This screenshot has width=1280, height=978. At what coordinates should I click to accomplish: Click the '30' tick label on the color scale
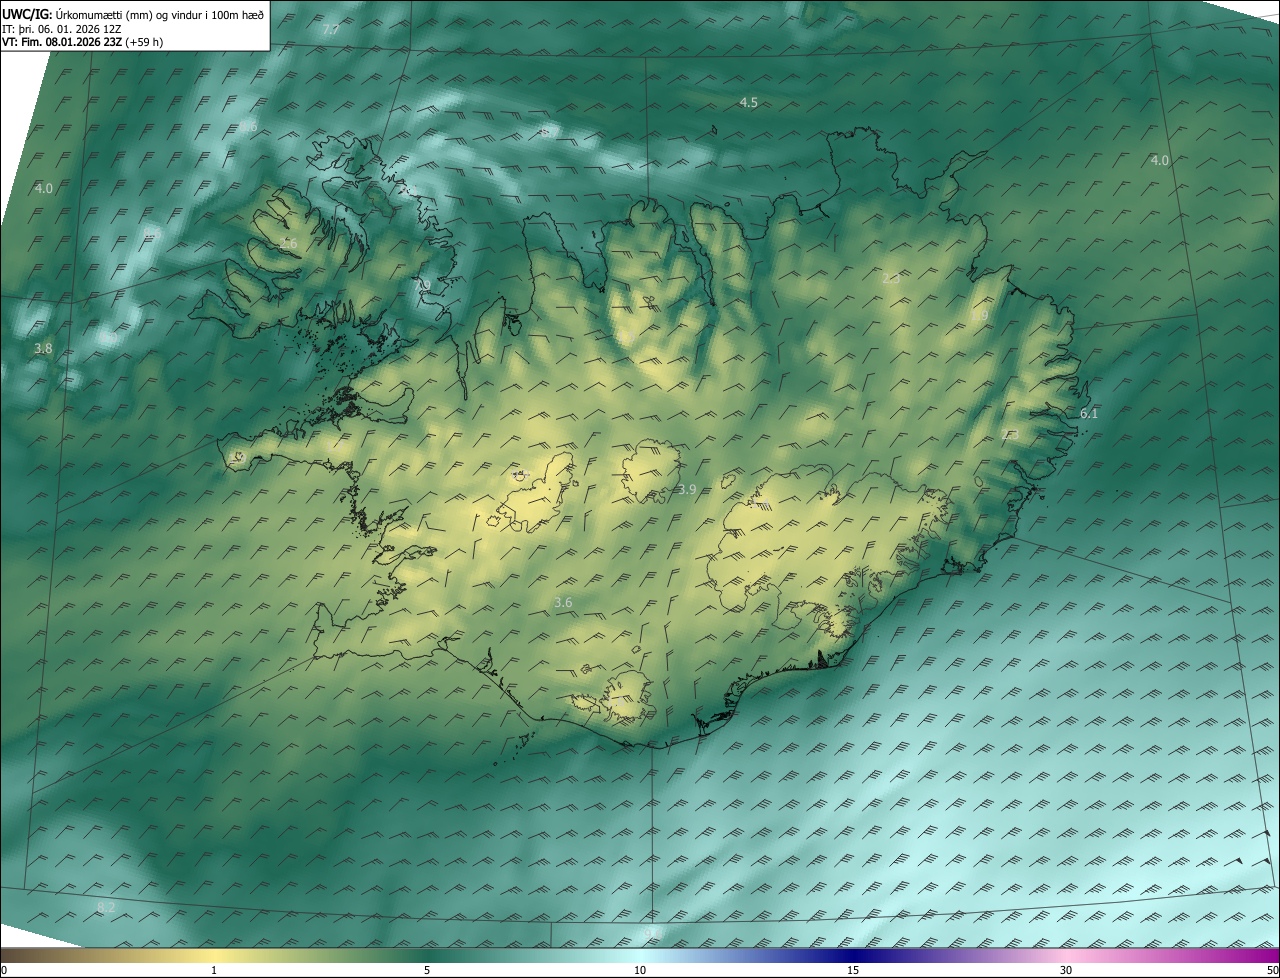pyautogui.click(x=1066, y=971)
